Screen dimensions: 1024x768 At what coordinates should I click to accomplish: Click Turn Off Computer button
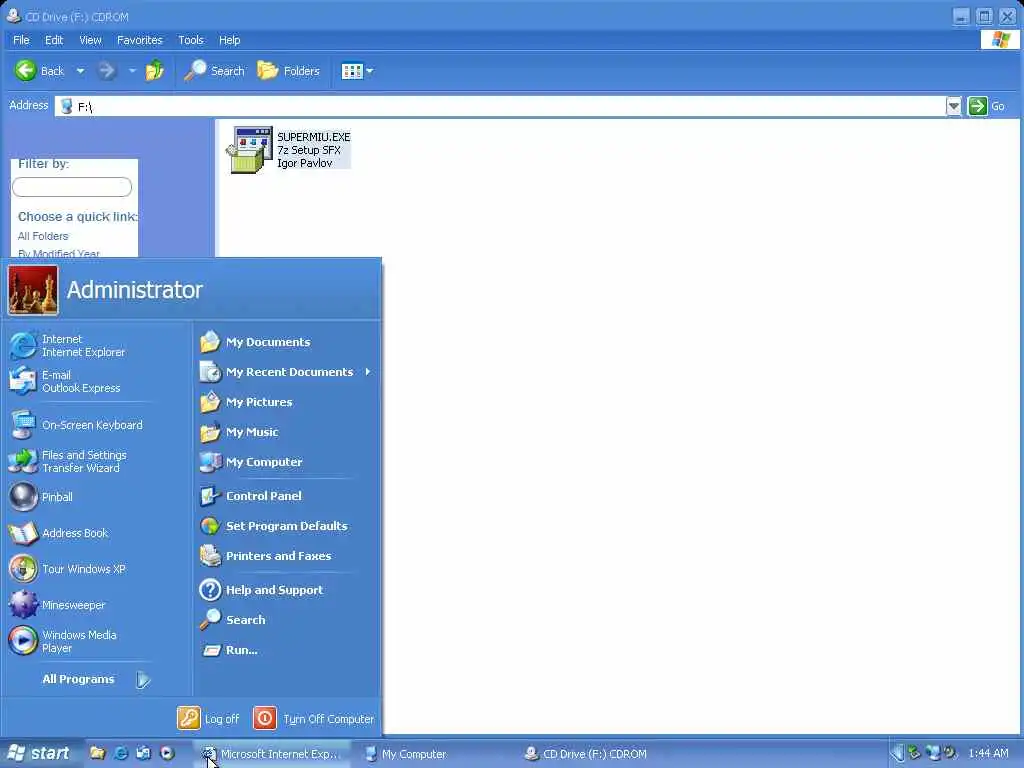pos(313,718)
